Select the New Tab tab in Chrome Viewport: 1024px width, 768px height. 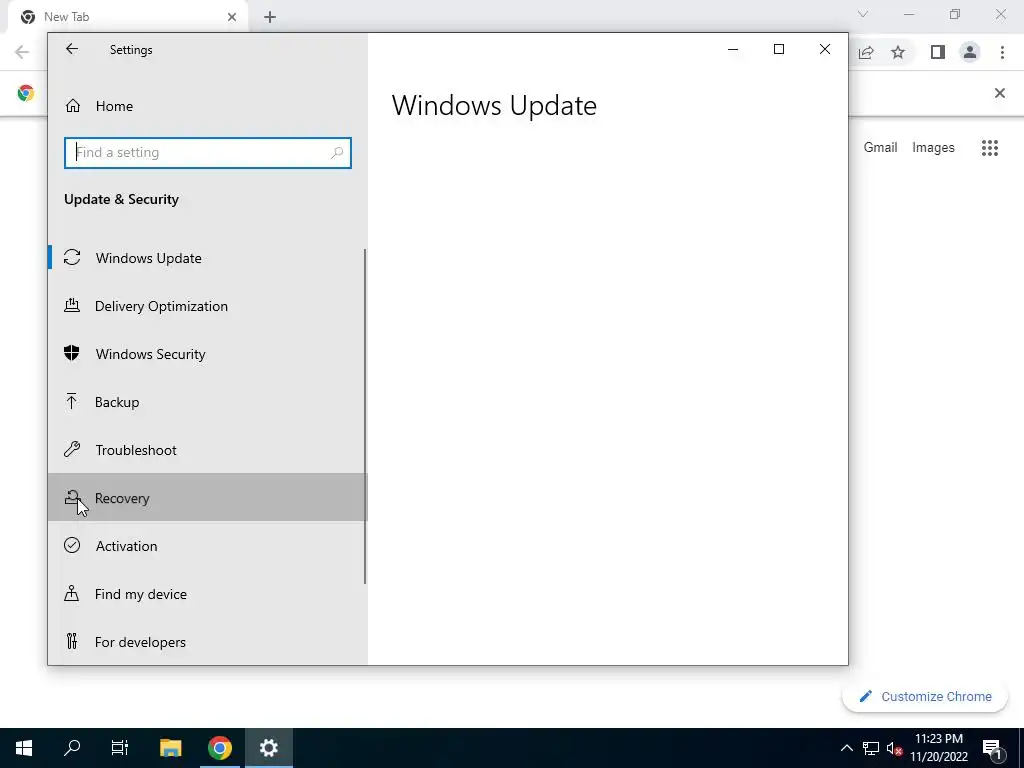(x=128, y=17)
